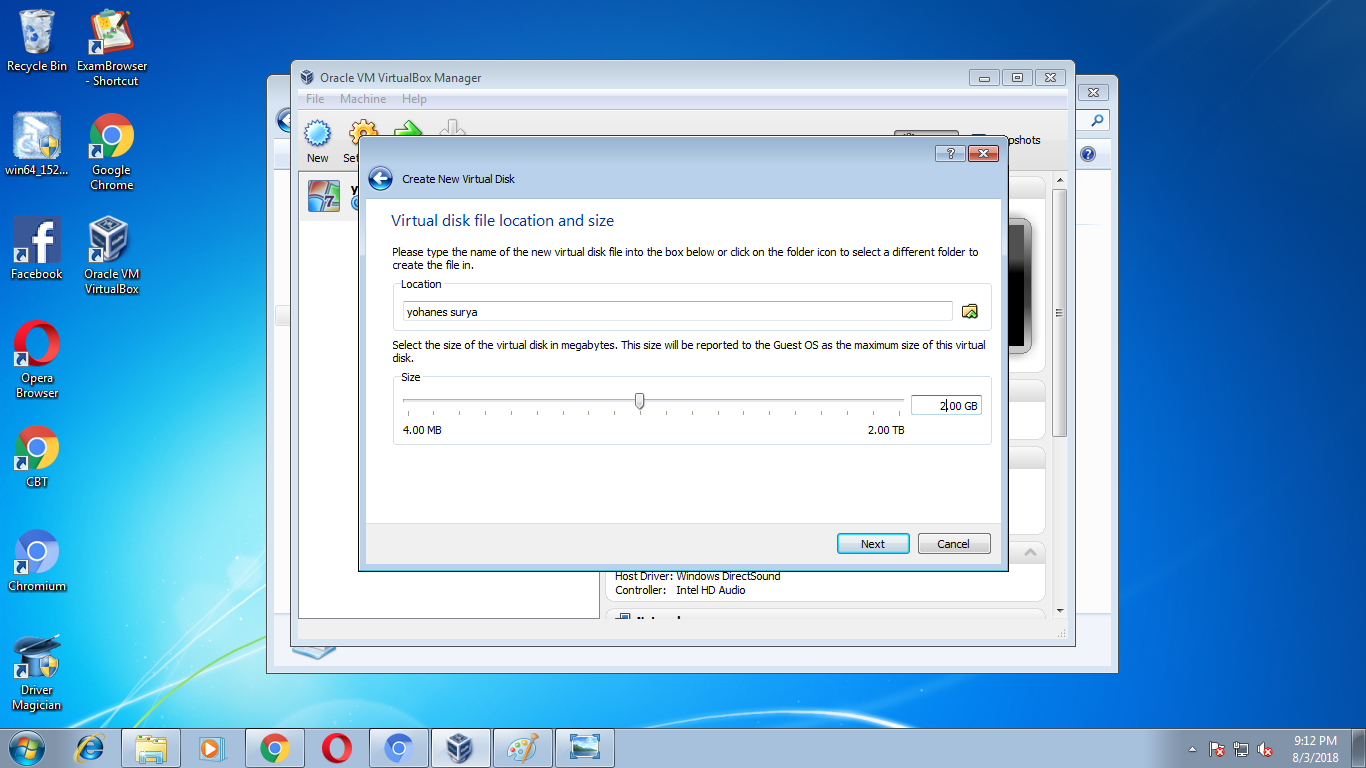
Task: Click the help question mark button of the wizard
Action: [950, 153]
